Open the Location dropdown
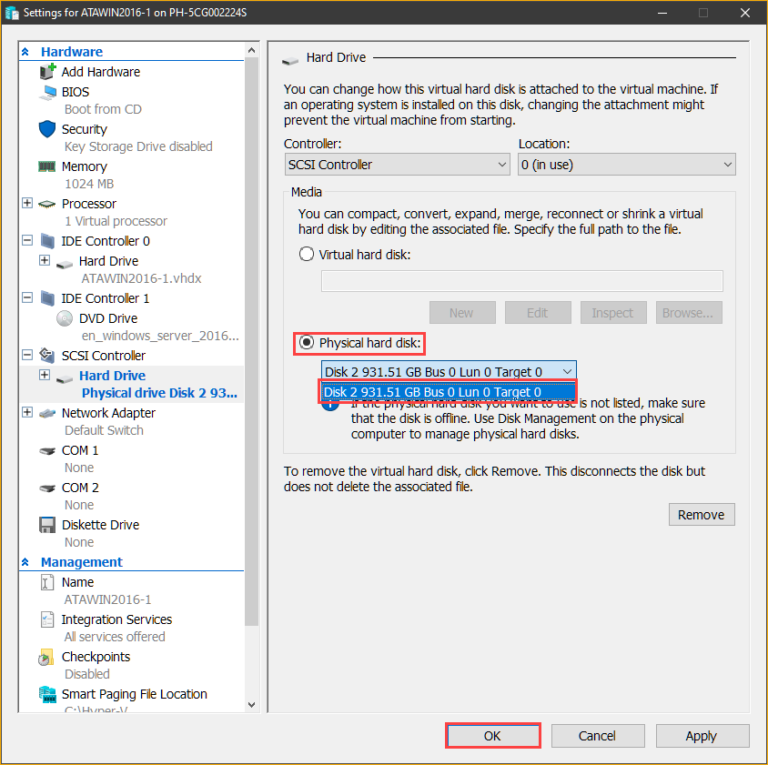 click(626, 165)
